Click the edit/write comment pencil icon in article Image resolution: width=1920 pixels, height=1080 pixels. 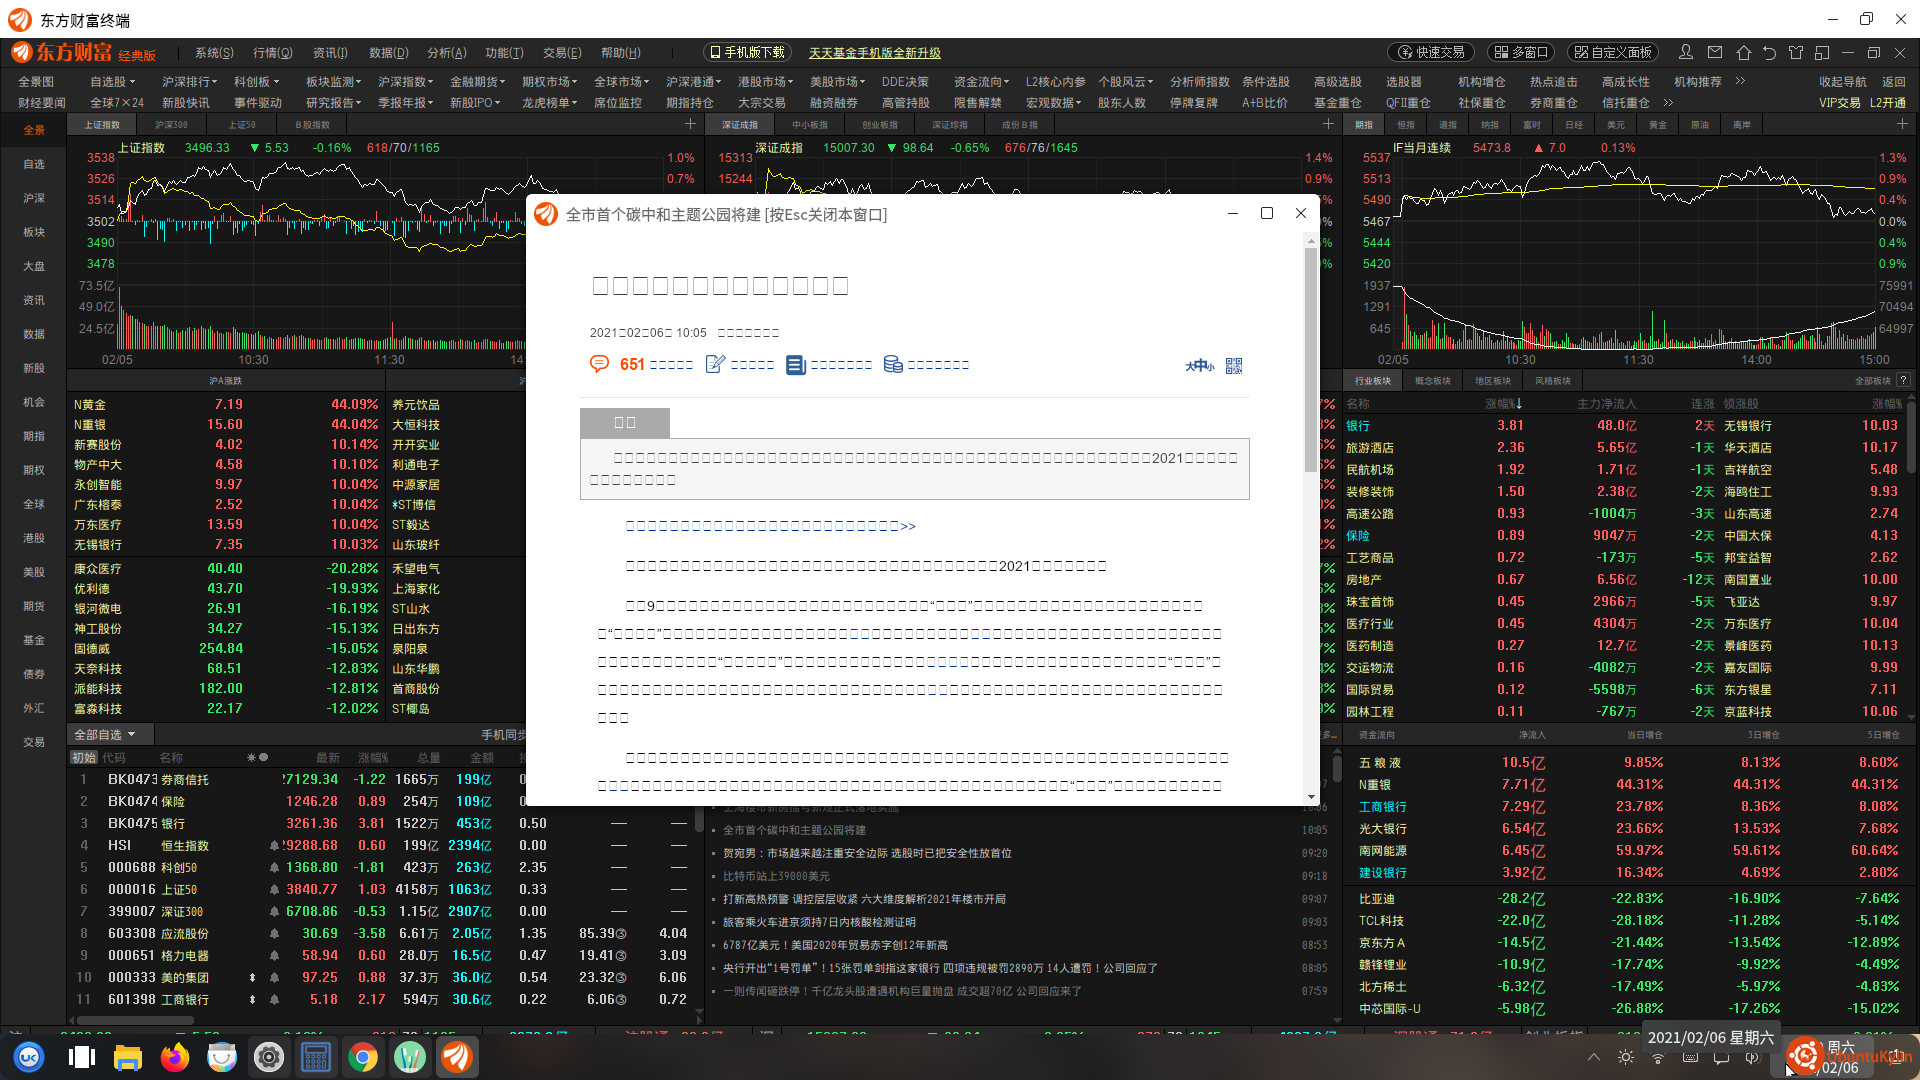(x=715, y=364)
